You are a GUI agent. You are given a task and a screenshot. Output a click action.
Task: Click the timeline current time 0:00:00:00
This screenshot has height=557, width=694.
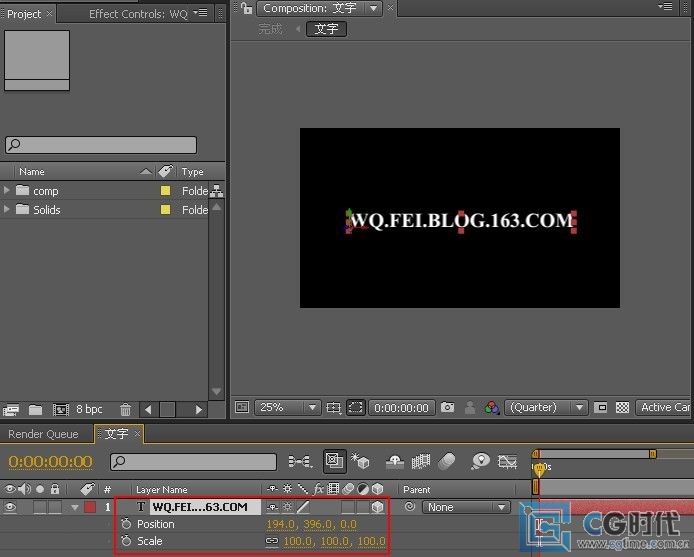(x=51, y=461)
